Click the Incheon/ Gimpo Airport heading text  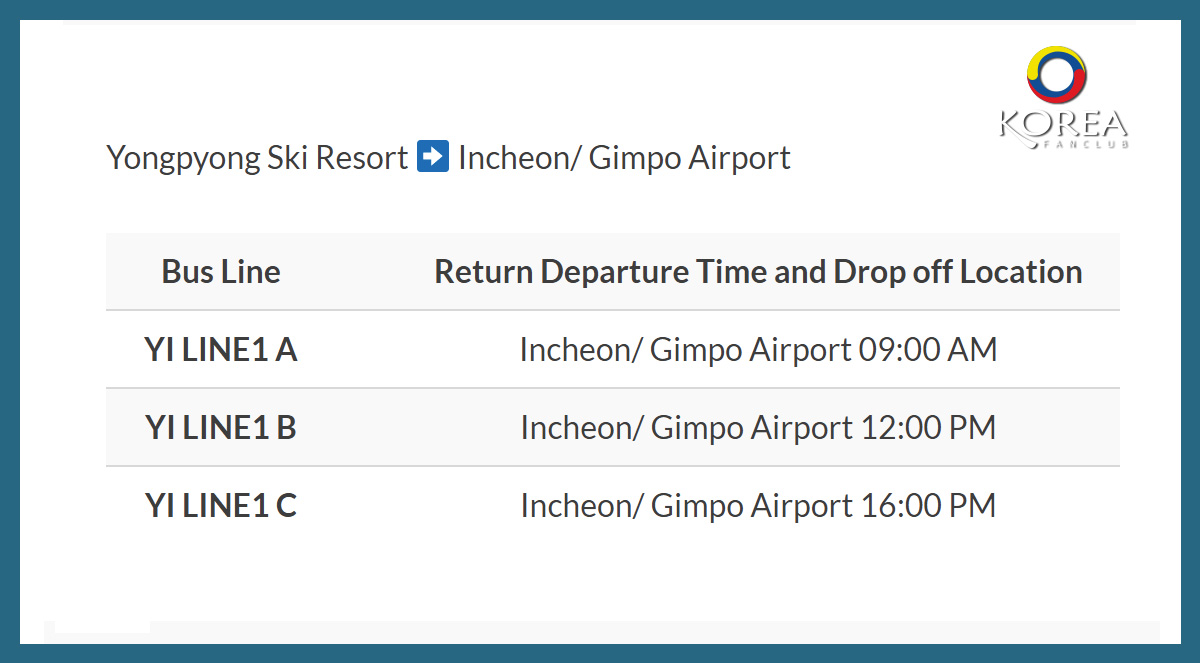624,158
